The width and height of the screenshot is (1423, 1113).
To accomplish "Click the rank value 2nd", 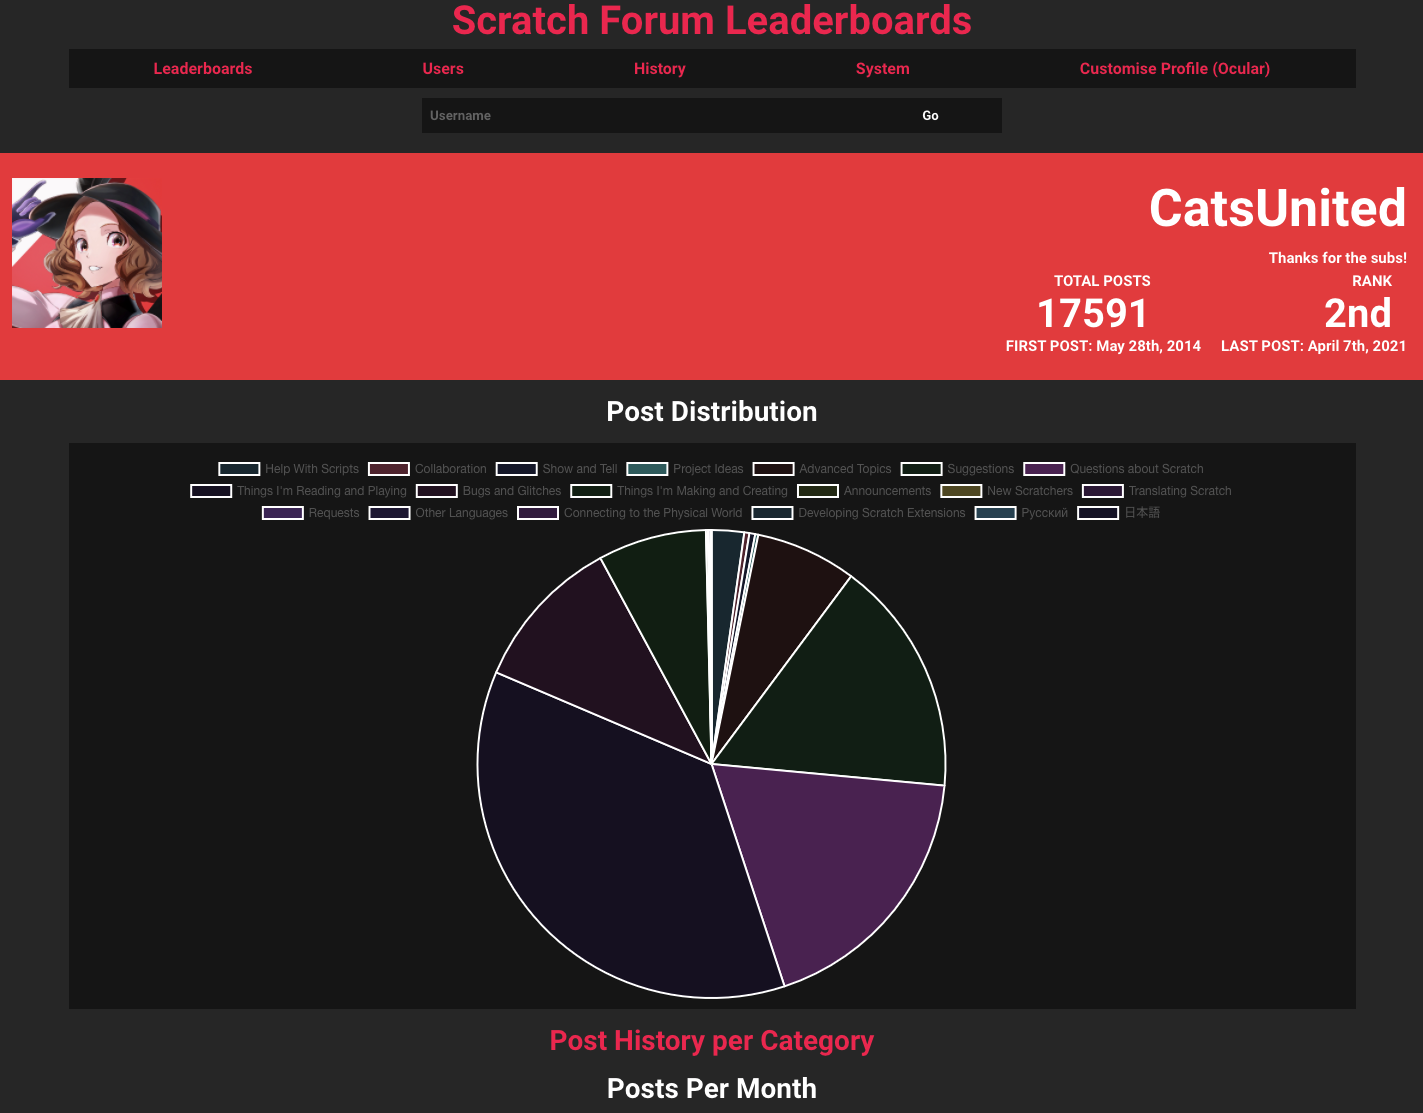I will (x=1358, y=313).
